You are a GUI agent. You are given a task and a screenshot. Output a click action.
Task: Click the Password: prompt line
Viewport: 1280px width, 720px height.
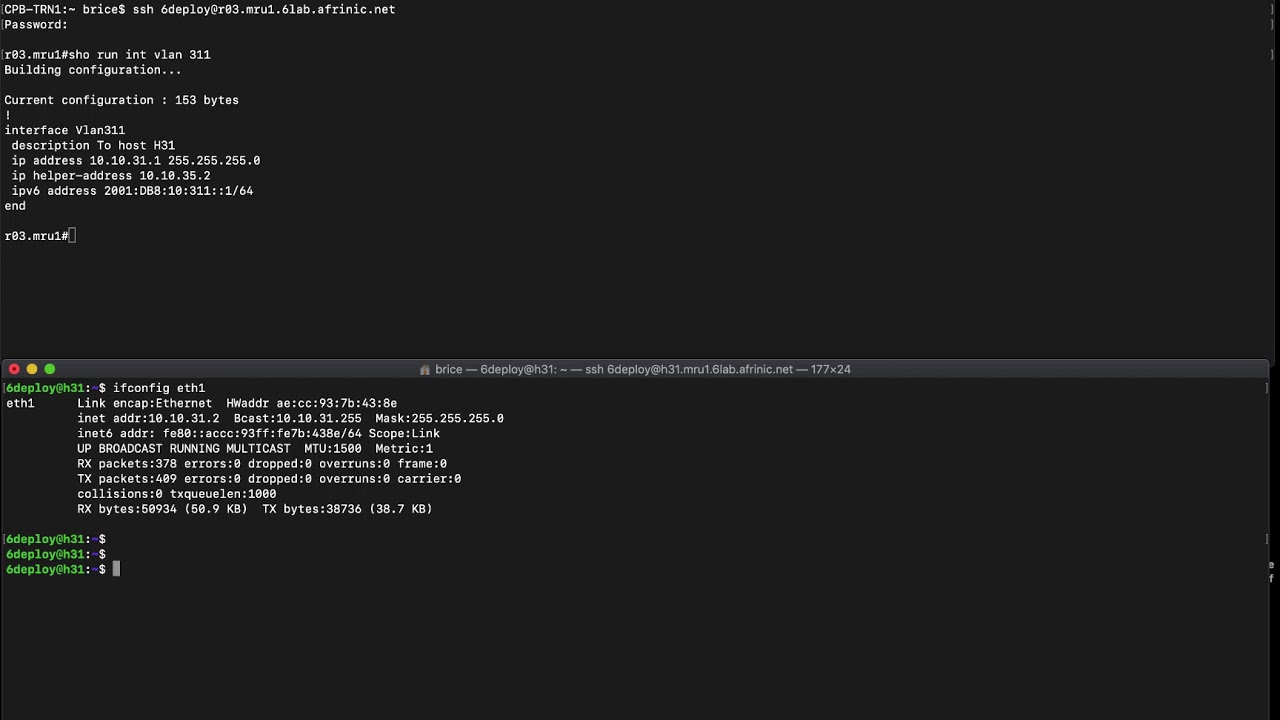click(x=36, y=24)
